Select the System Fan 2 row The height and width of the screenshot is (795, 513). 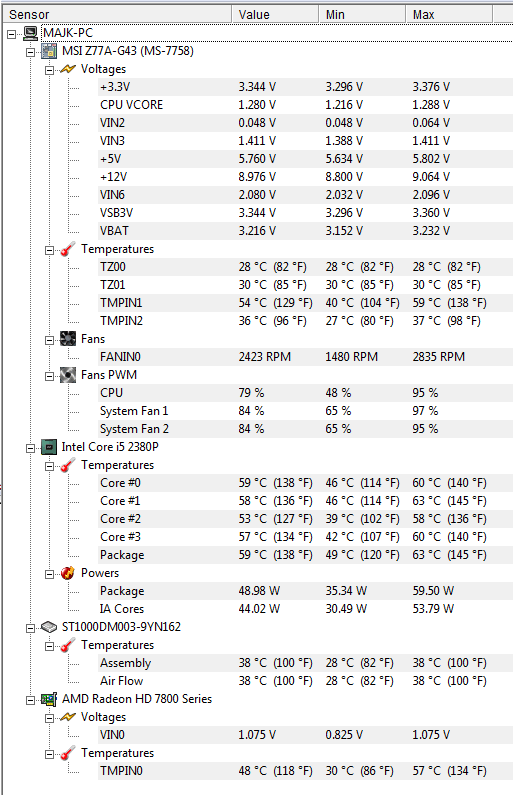coord(305,429)
